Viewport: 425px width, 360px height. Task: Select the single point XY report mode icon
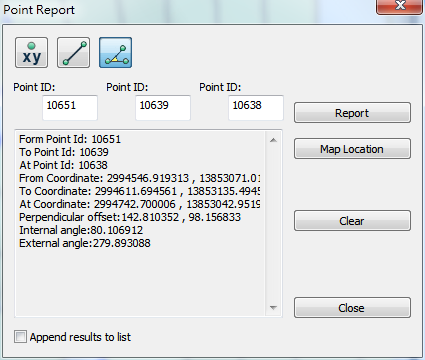pos(31,53)
